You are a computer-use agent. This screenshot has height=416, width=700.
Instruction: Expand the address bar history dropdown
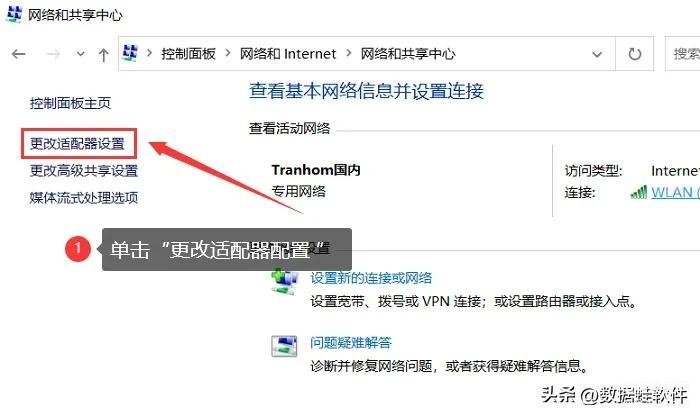(x=597, y=54)
